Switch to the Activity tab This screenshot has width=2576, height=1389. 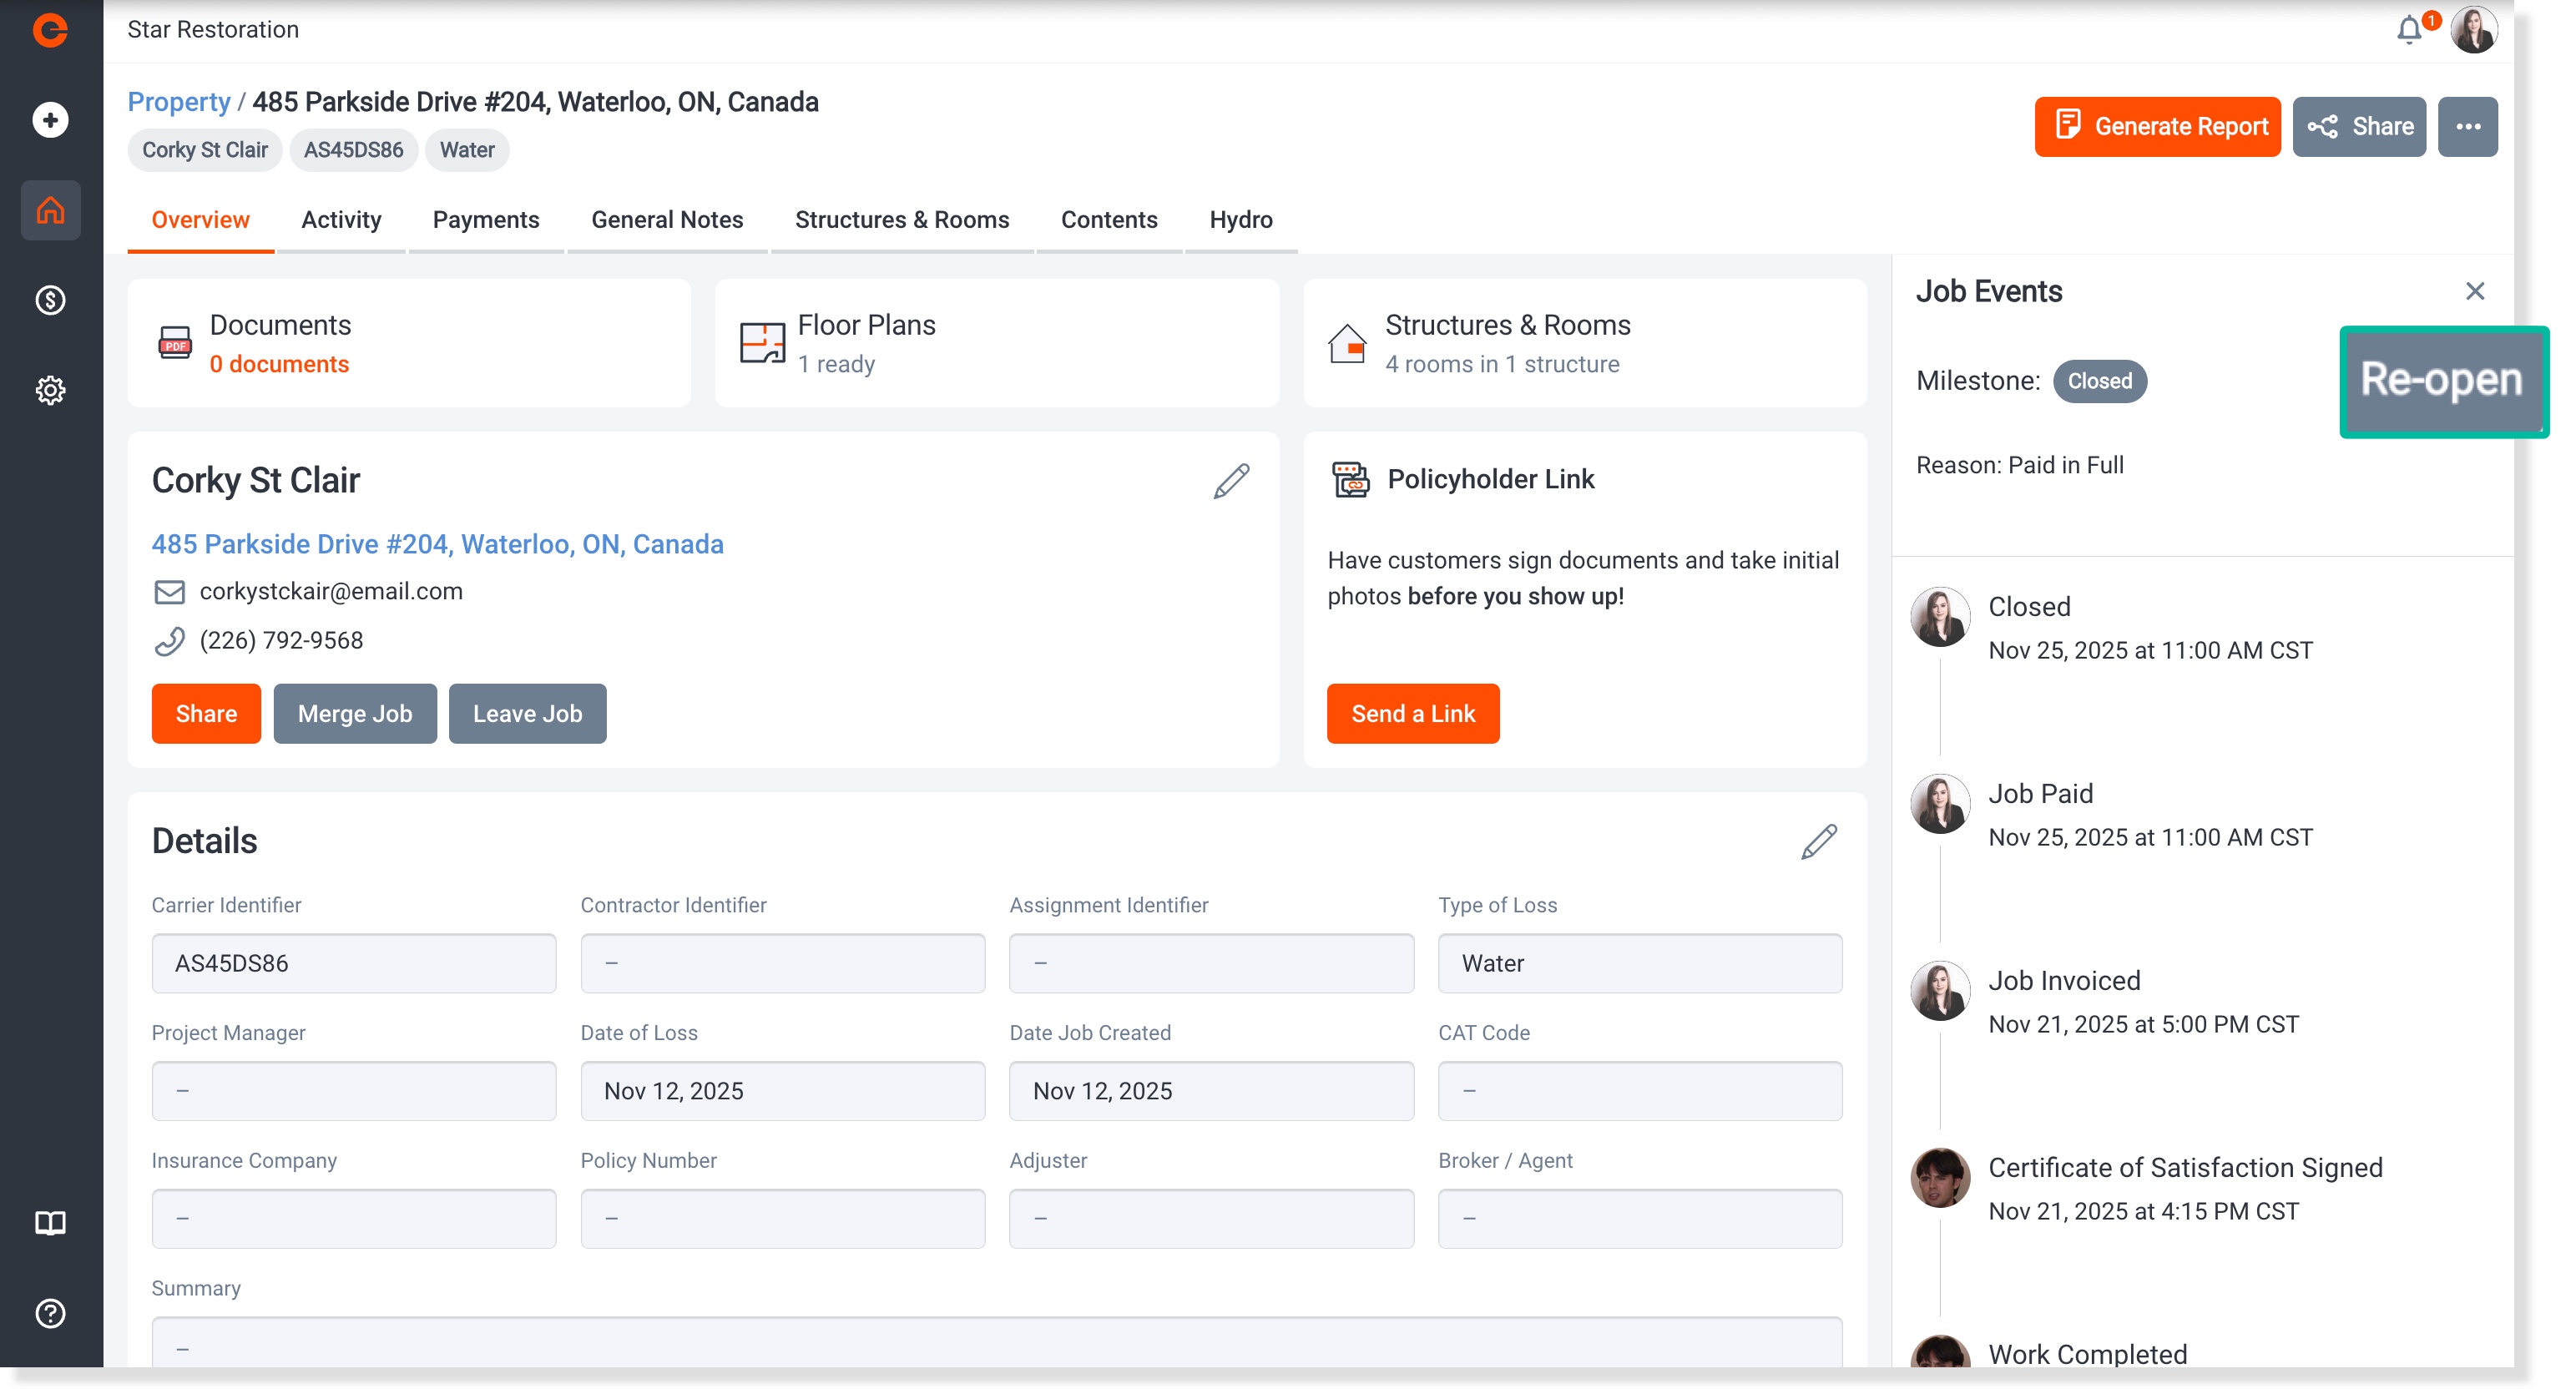click(x=341, y=220)
